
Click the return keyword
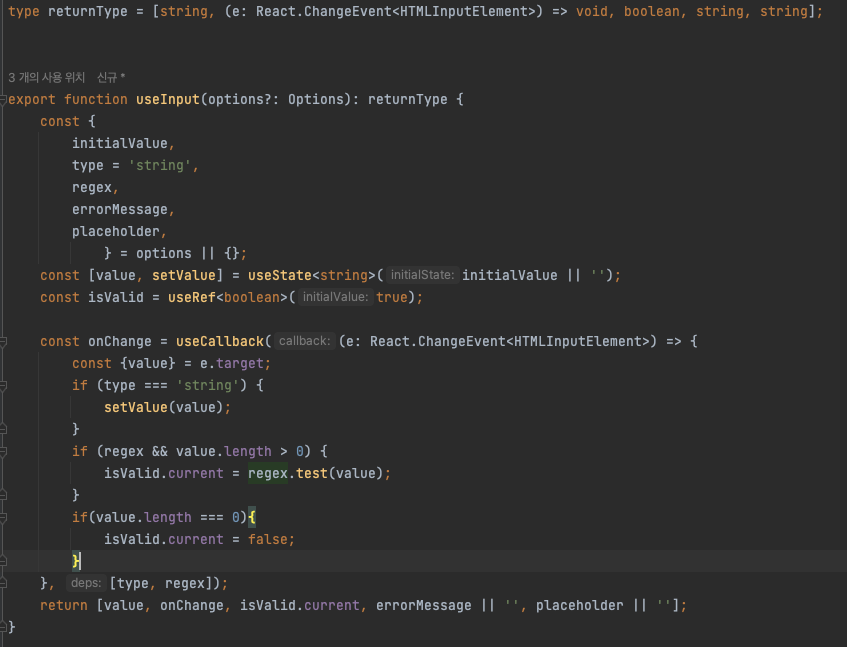click(x=64, y=605)
